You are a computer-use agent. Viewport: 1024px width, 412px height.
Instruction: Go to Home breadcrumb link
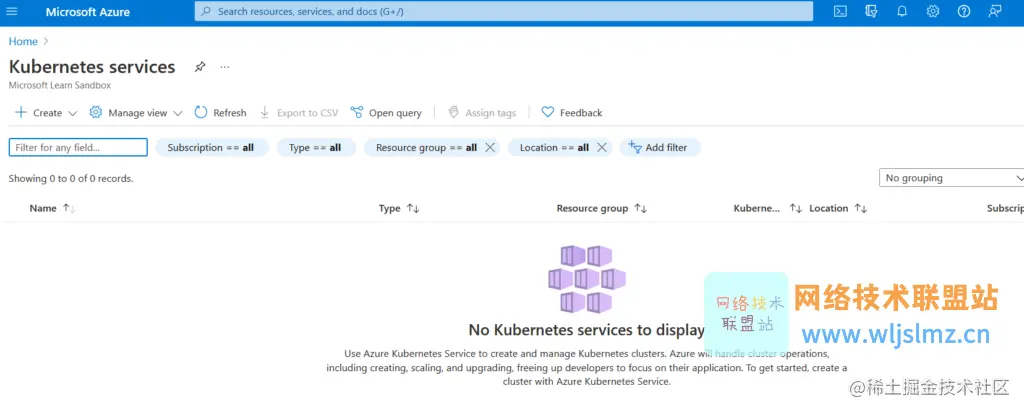pos(23,41)
